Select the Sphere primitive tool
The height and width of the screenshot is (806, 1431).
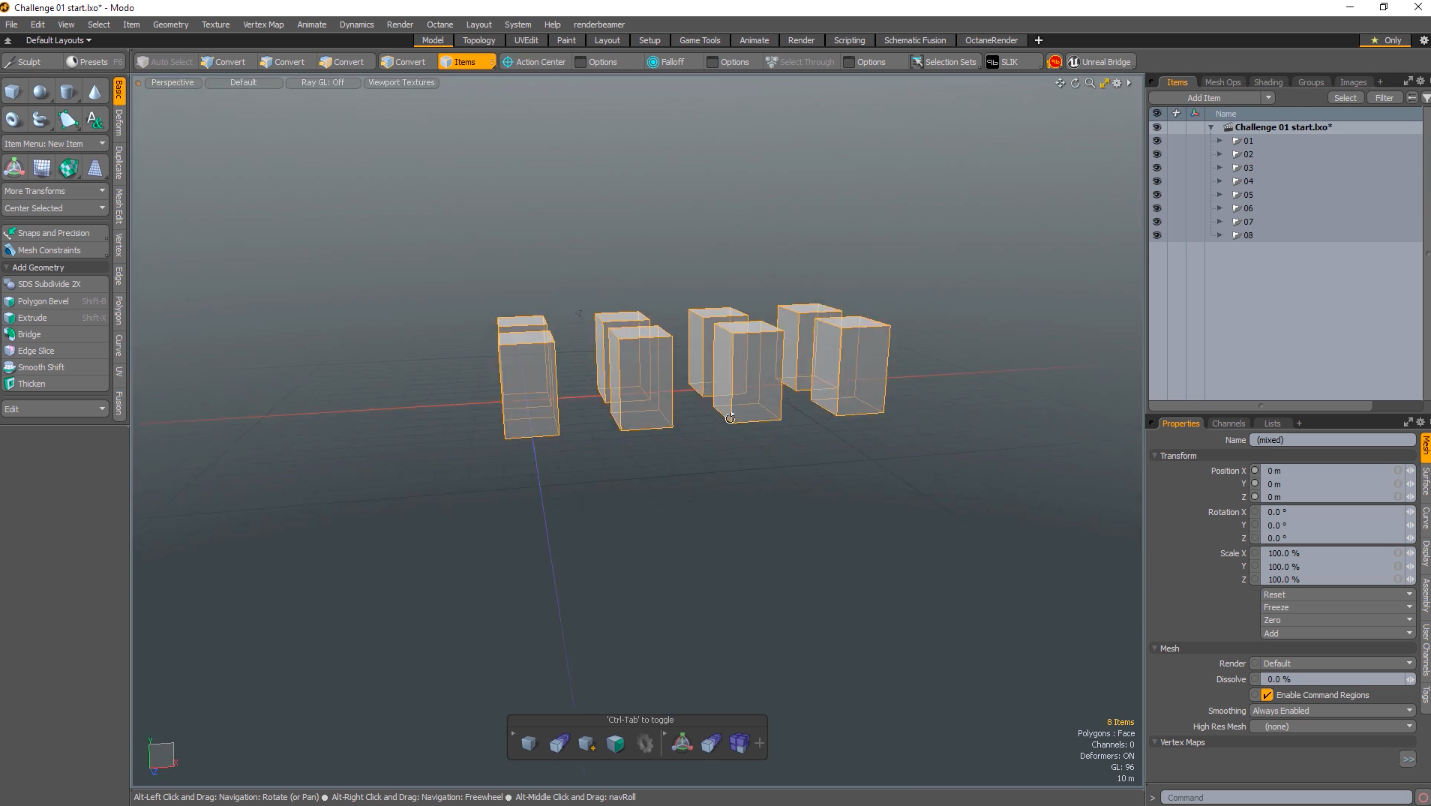pos(40,91)
